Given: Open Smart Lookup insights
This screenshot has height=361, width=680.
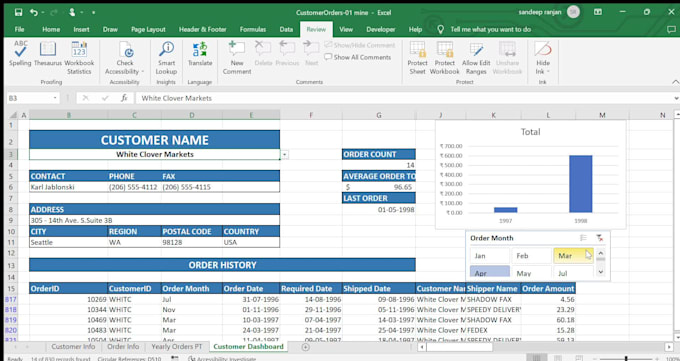Looking at the screenshot, I should [x=166, y=58].
